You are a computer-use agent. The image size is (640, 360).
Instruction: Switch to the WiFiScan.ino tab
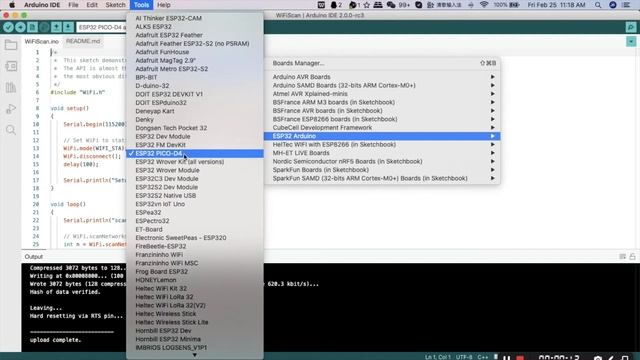coord(42,41)
